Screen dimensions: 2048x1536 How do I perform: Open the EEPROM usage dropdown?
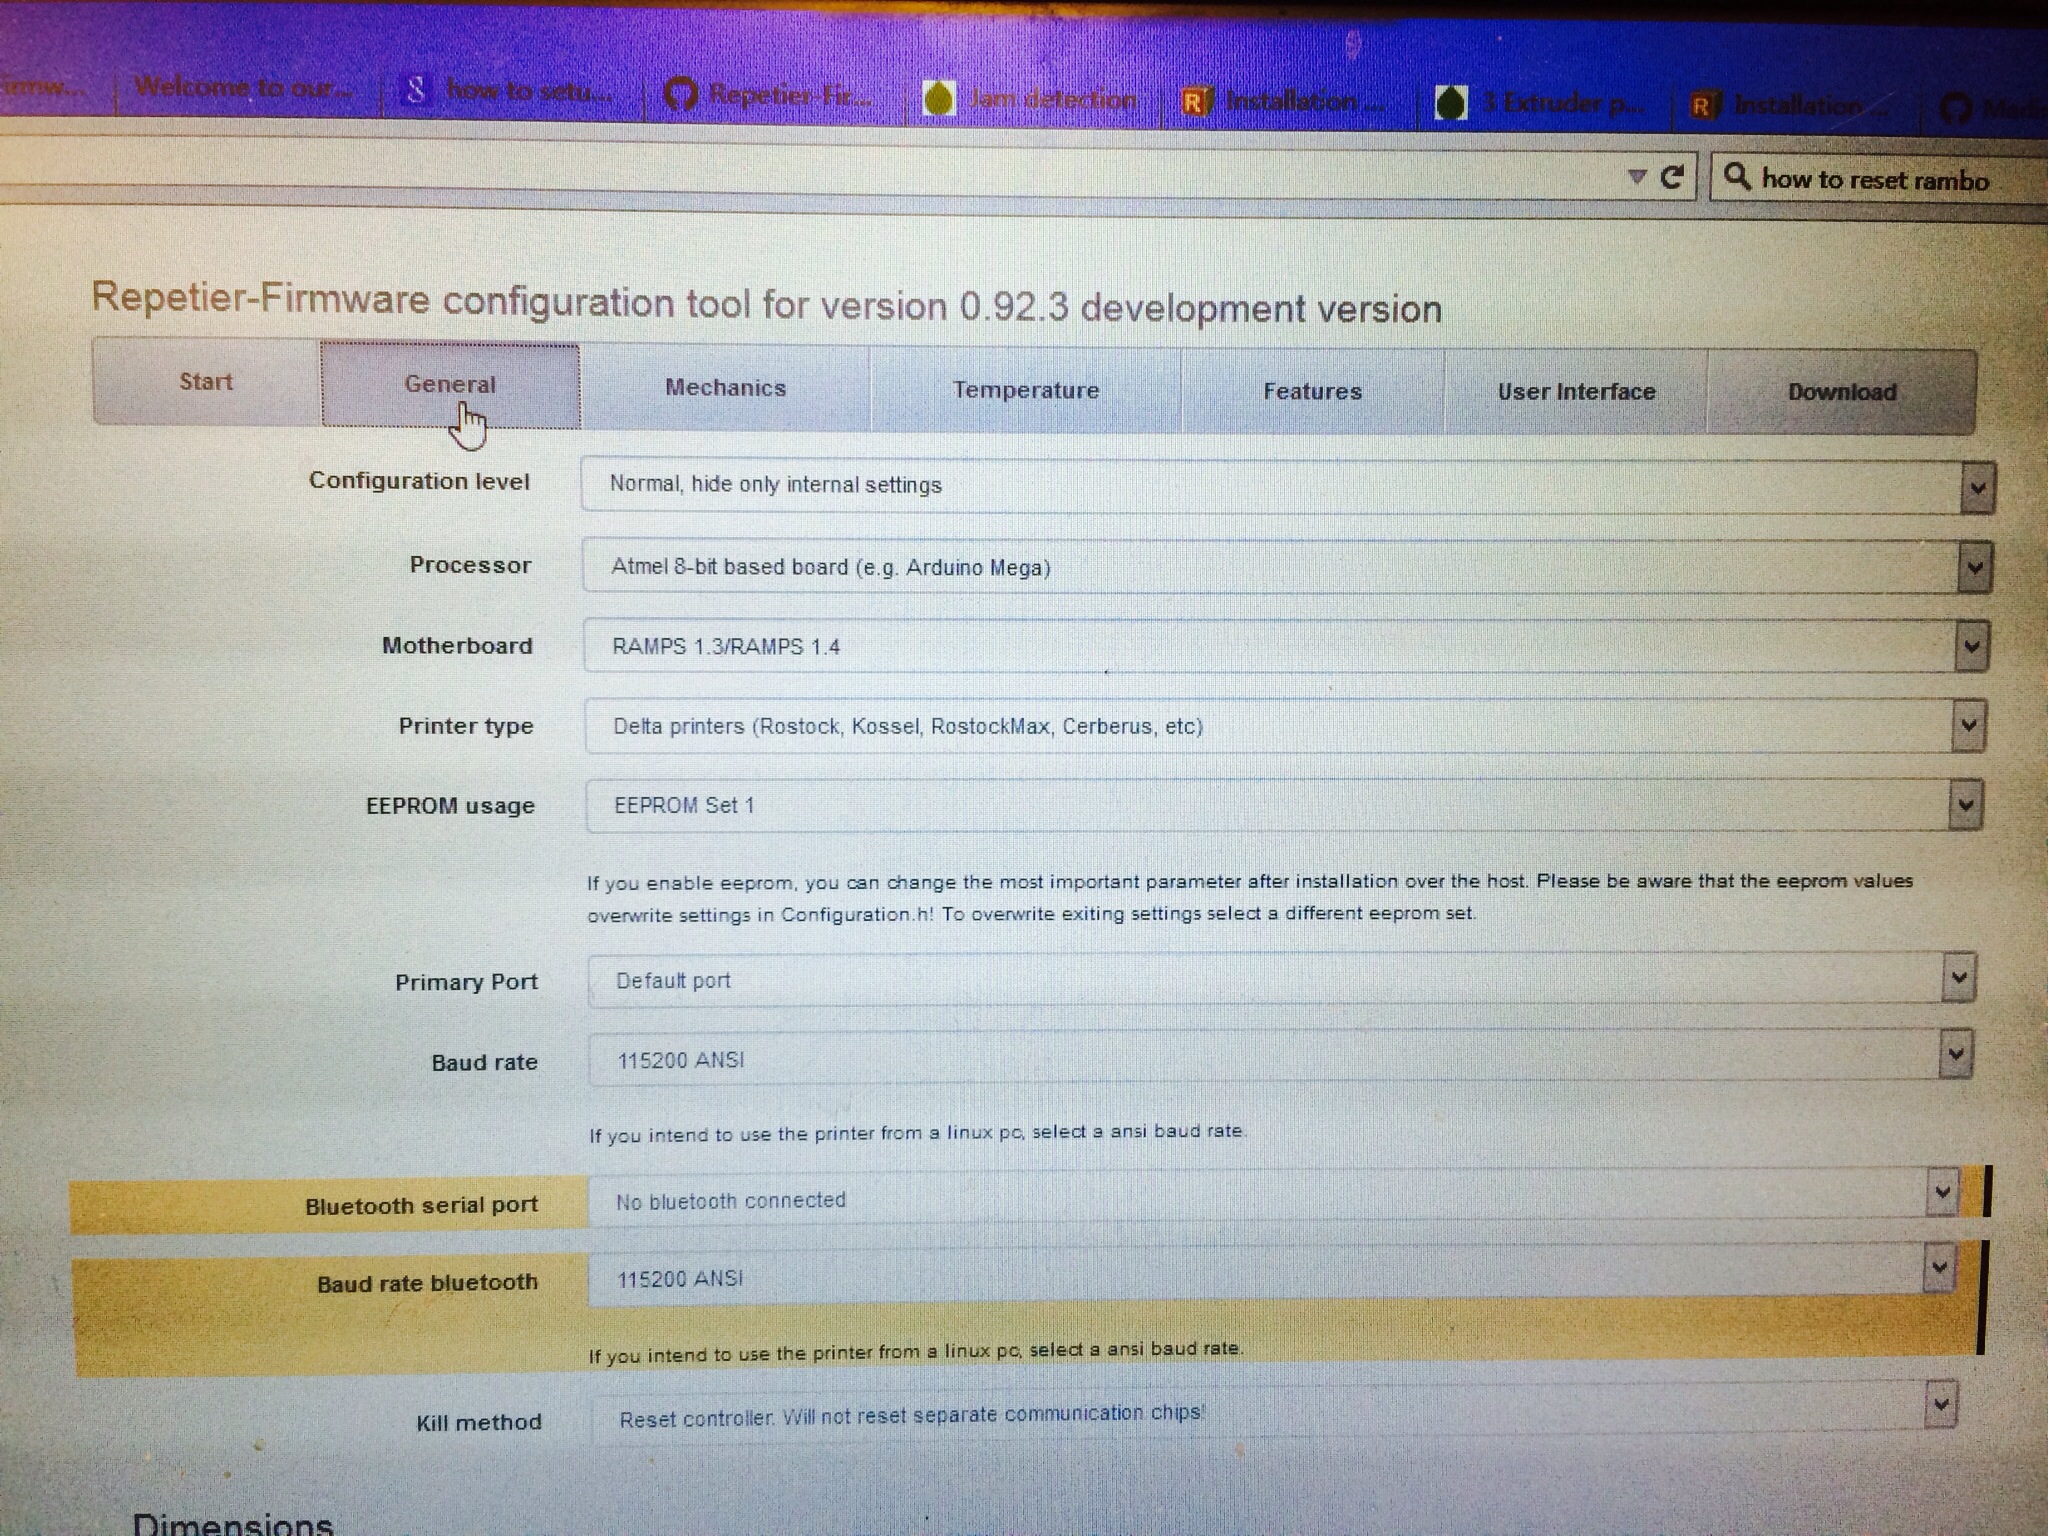(1965, 805)
